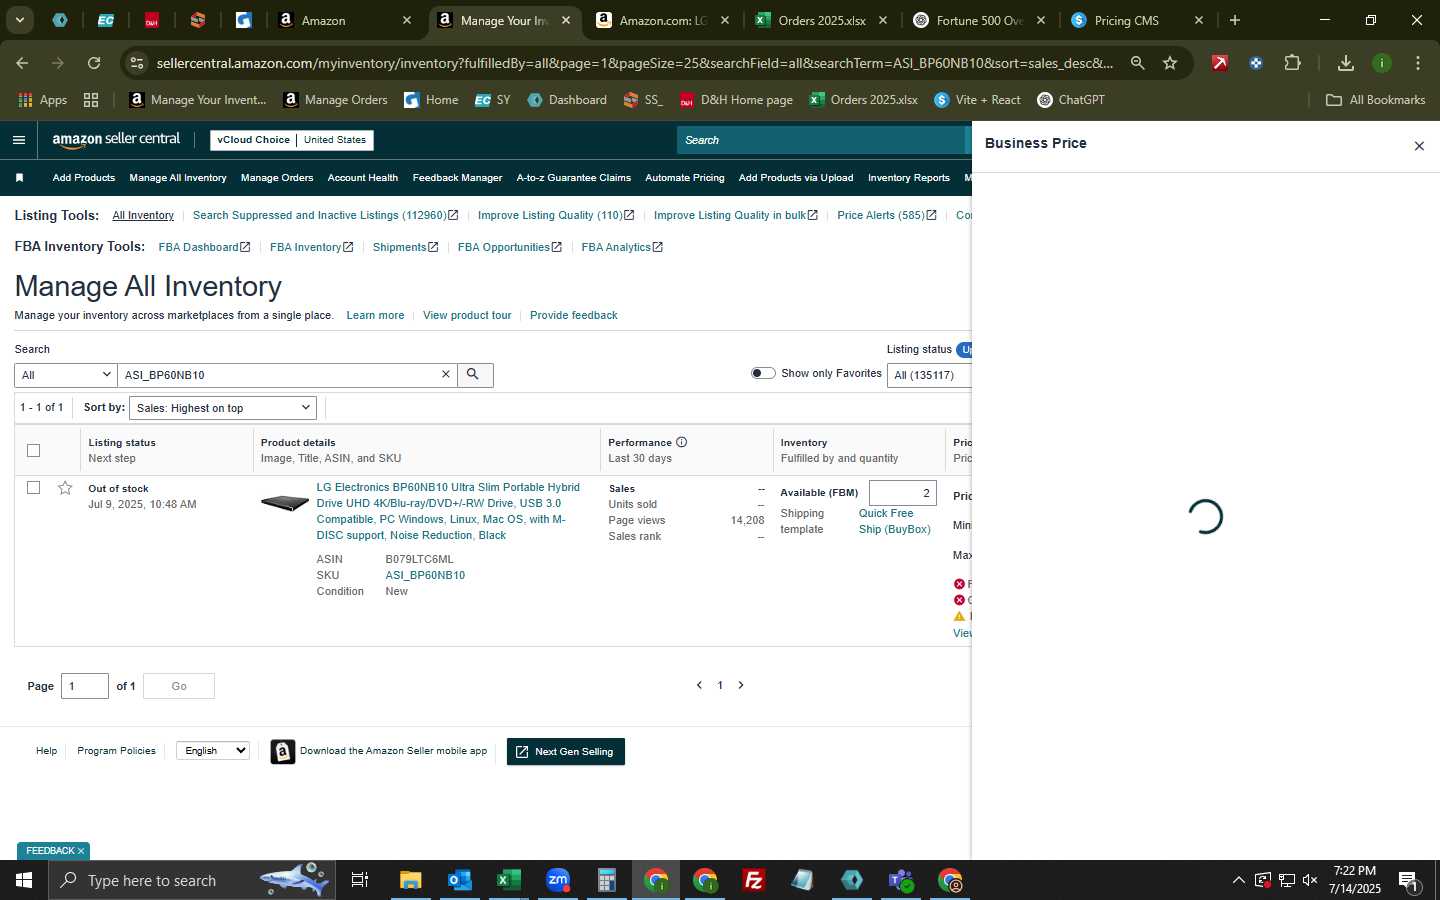This screenshot has width=1440, height=900.
Task: Open ChatGPT bookmark
Action: point(1071,100)
